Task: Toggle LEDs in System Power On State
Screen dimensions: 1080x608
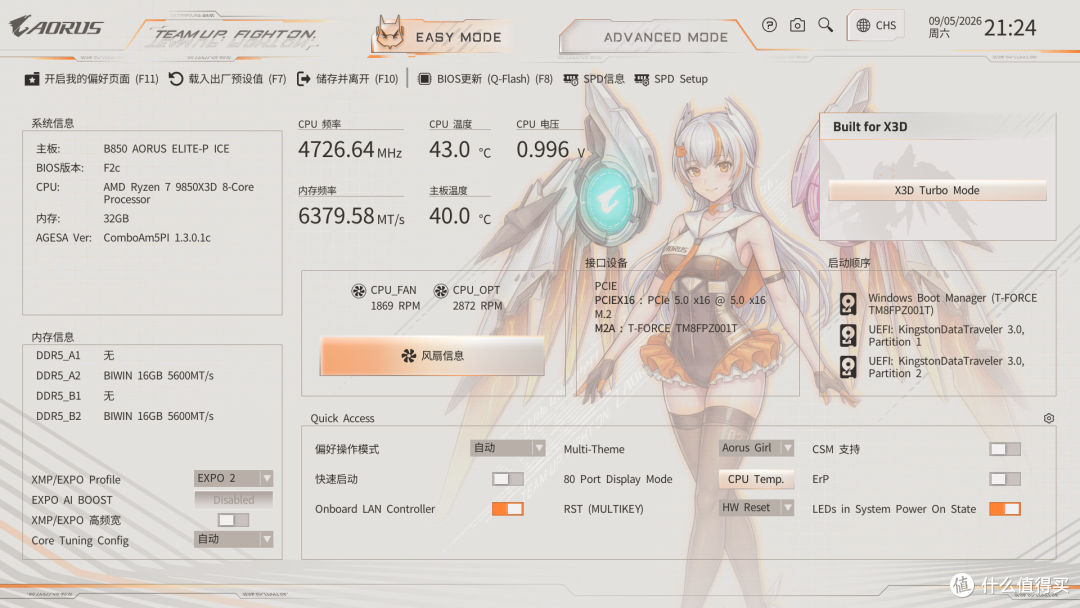Action: coord(1005,509)
